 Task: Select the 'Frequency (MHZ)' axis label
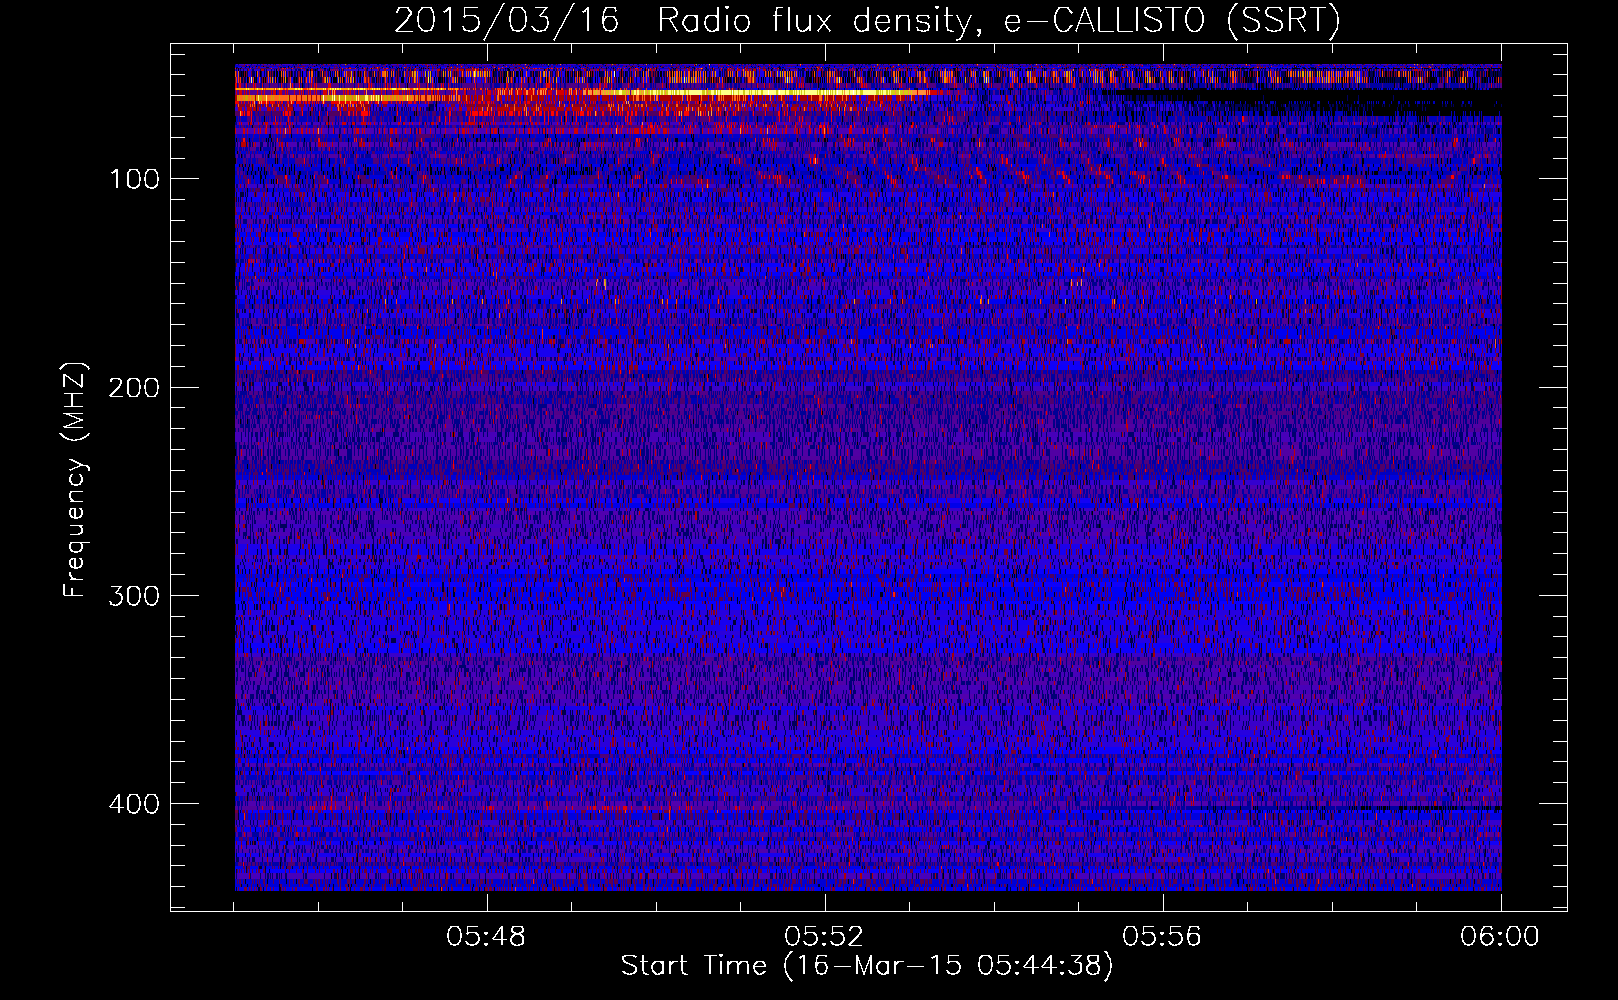74,480
